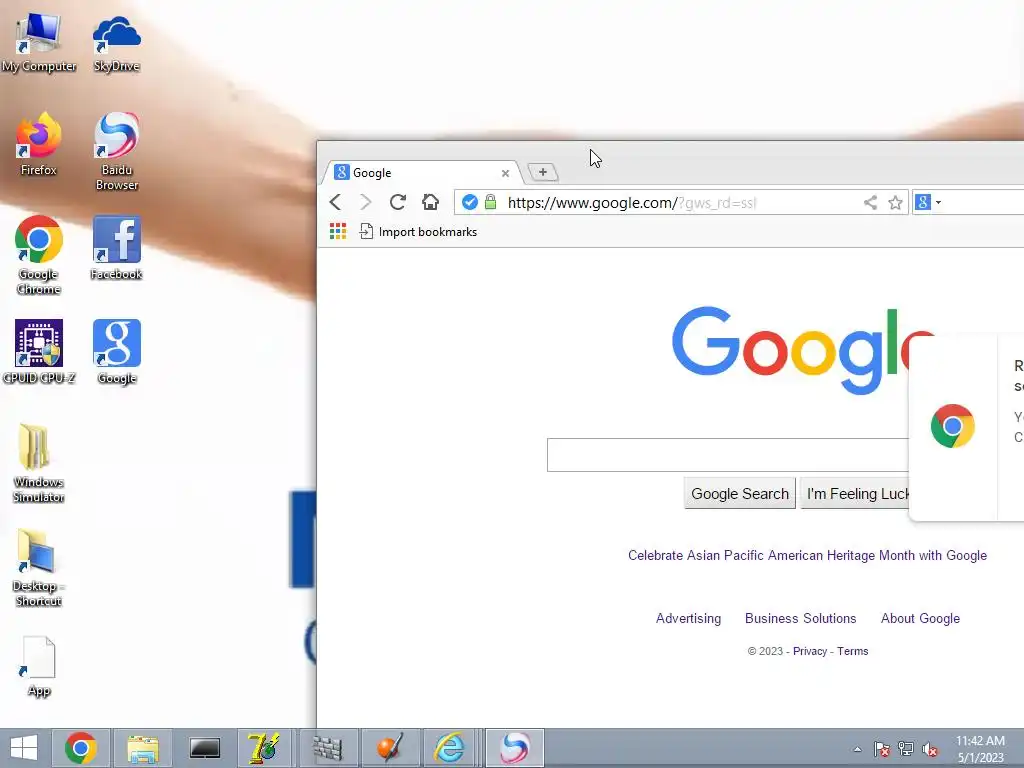This screenshot has height=768, width=1024.
Task: Reload the Google page
Action: pyautogui.click(x=398, y=202)
